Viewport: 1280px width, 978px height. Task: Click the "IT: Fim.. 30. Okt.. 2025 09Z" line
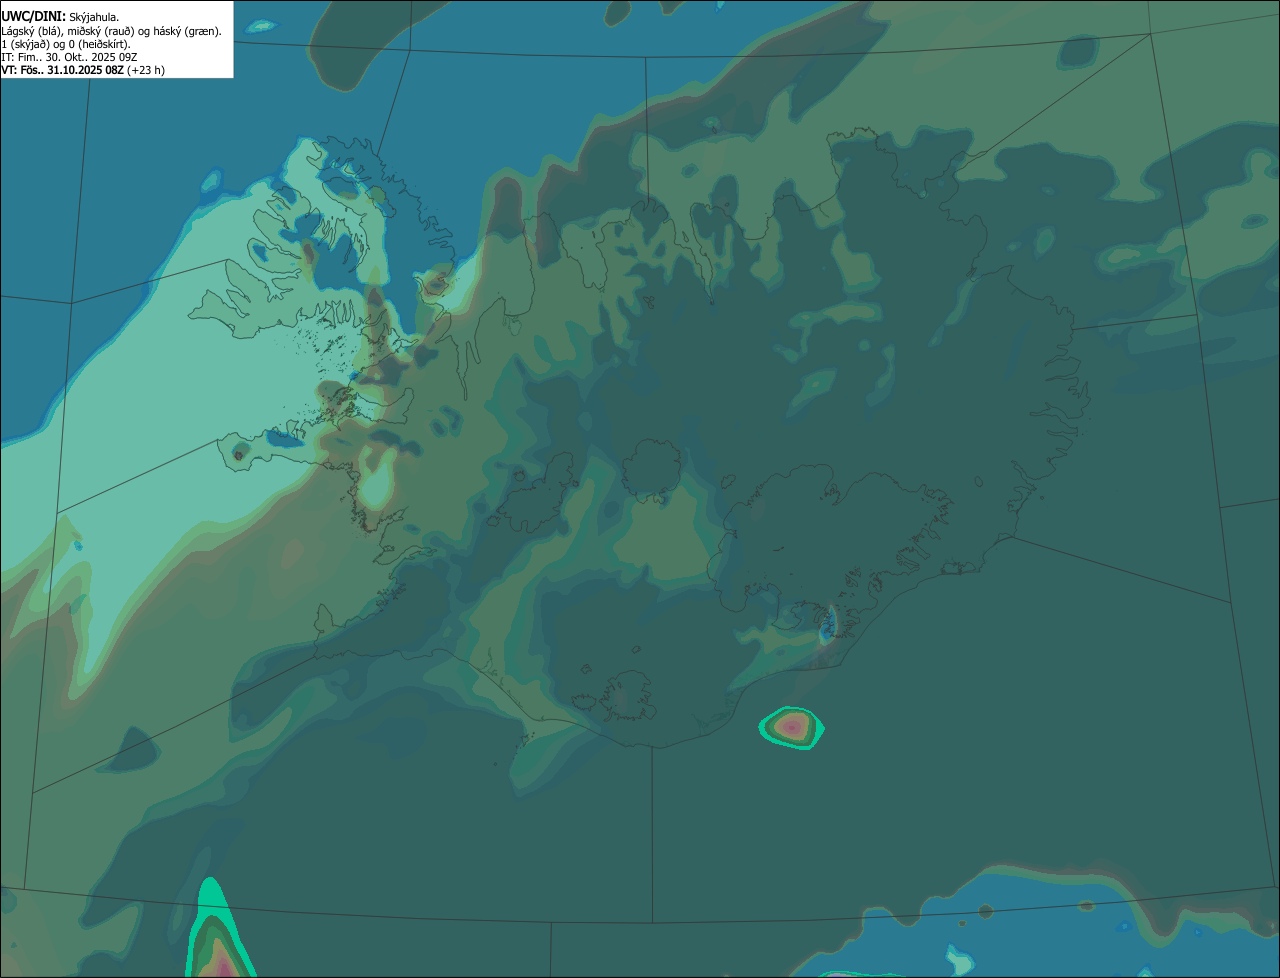(69, 57)
